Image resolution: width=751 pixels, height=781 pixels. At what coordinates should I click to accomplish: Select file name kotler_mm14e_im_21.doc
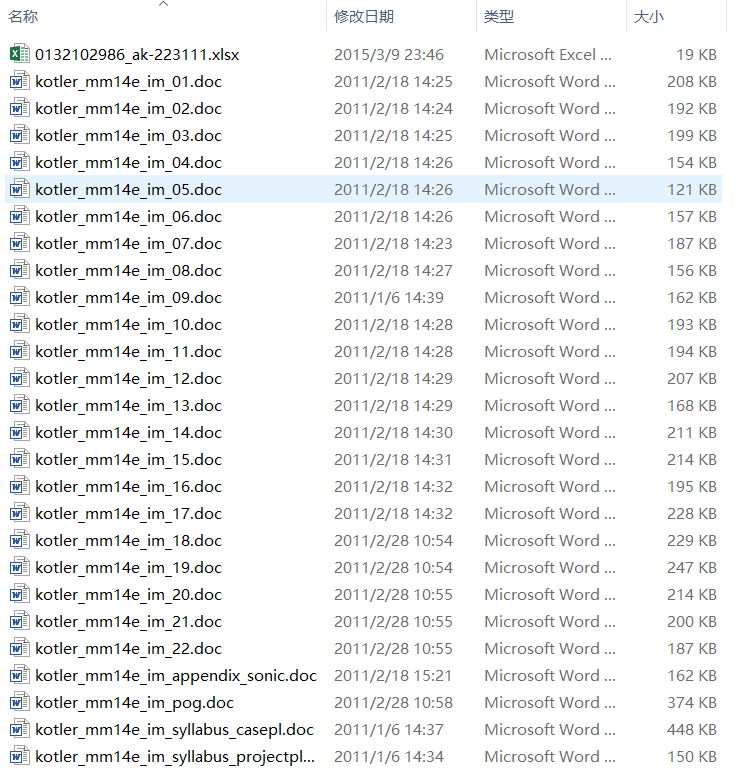click(x=128, y=622)
